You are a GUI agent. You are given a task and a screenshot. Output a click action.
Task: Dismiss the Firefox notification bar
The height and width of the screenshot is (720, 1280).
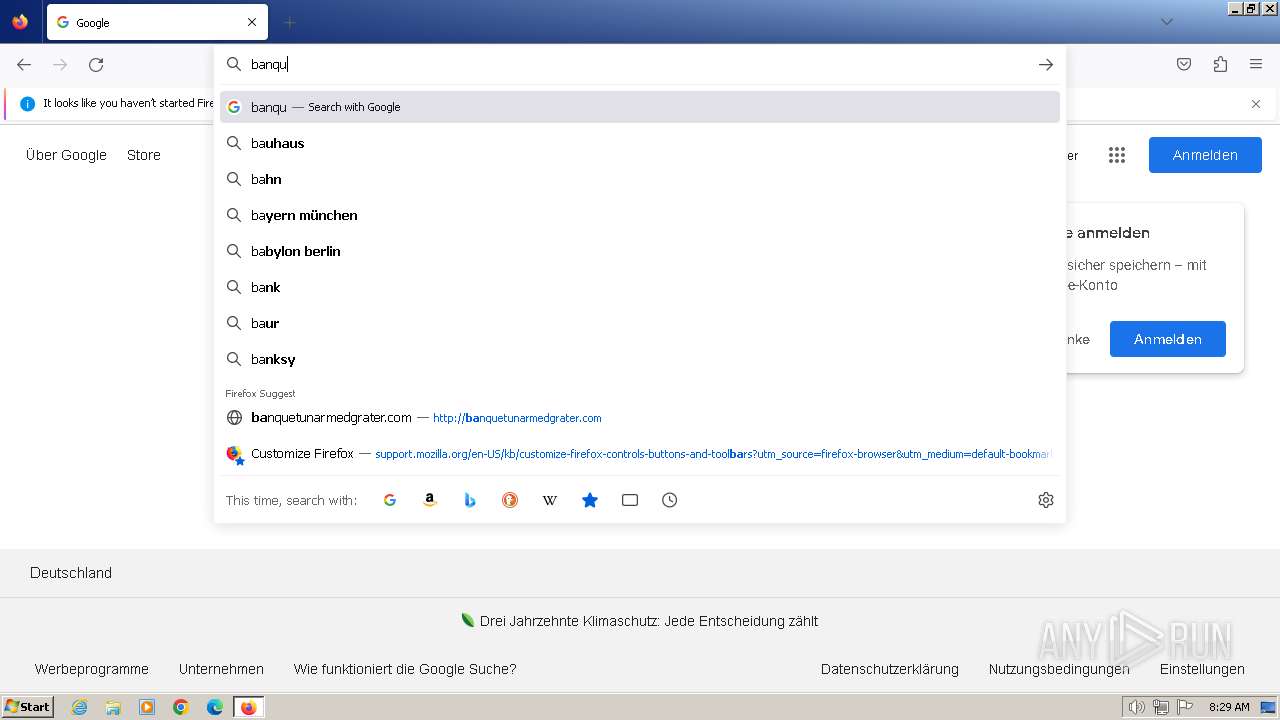pos(1256,104)
